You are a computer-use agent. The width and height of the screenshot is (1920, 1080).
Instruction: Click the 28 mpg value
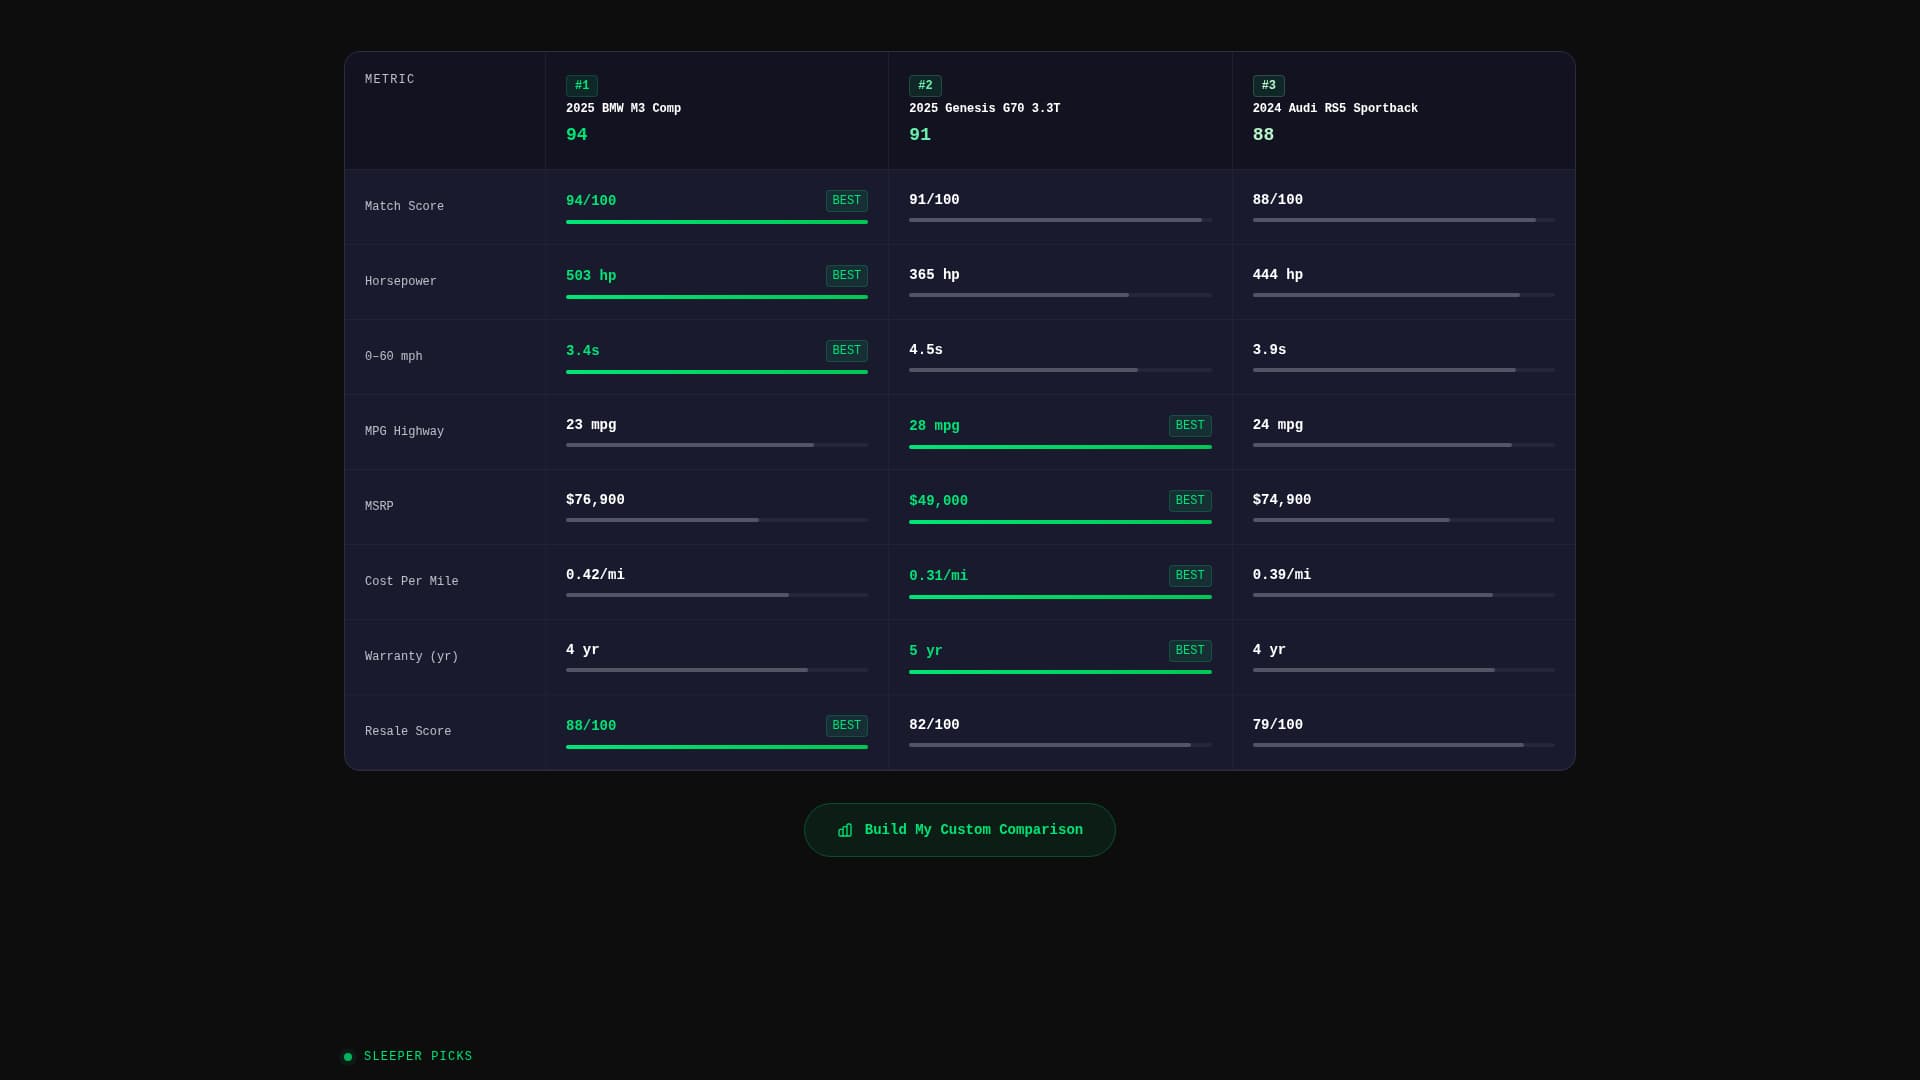pyautogui.click(x=934, y=426)
